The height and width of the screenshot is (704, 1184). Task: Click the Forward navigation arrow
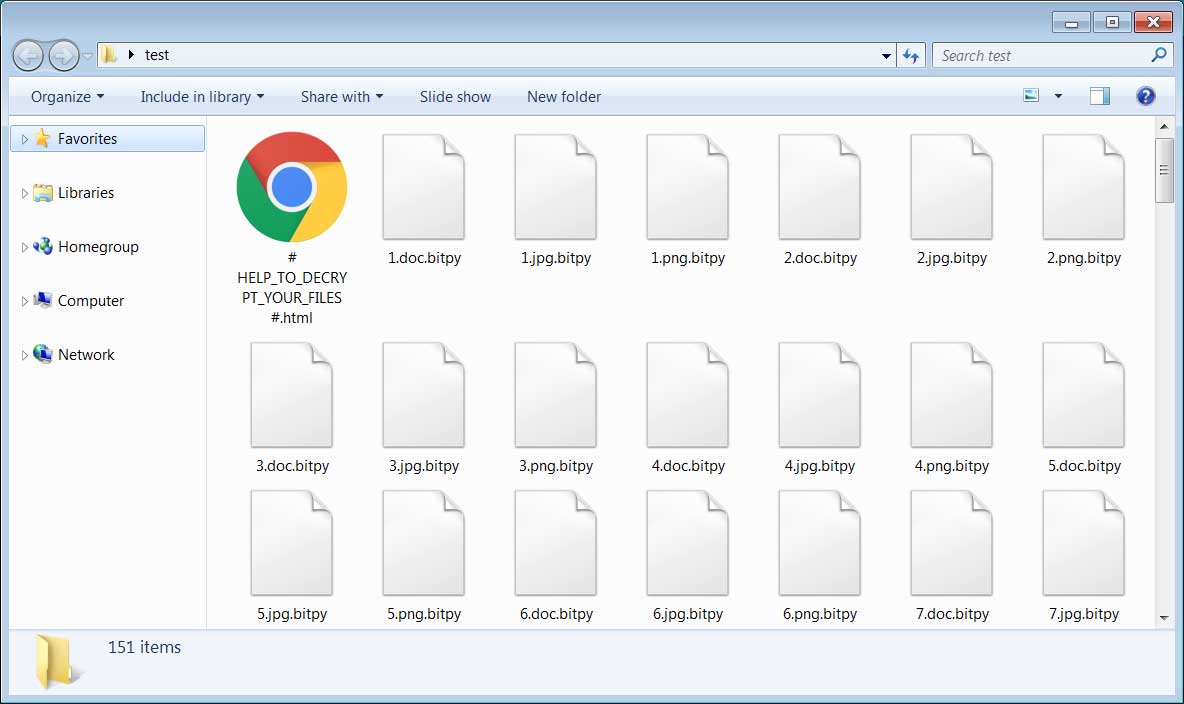click(63, 56)
